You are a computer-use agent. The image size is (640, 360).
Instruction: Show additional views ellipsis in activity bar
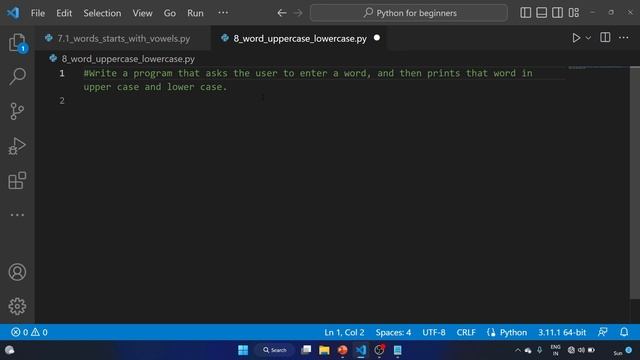[x=17, y=215]
